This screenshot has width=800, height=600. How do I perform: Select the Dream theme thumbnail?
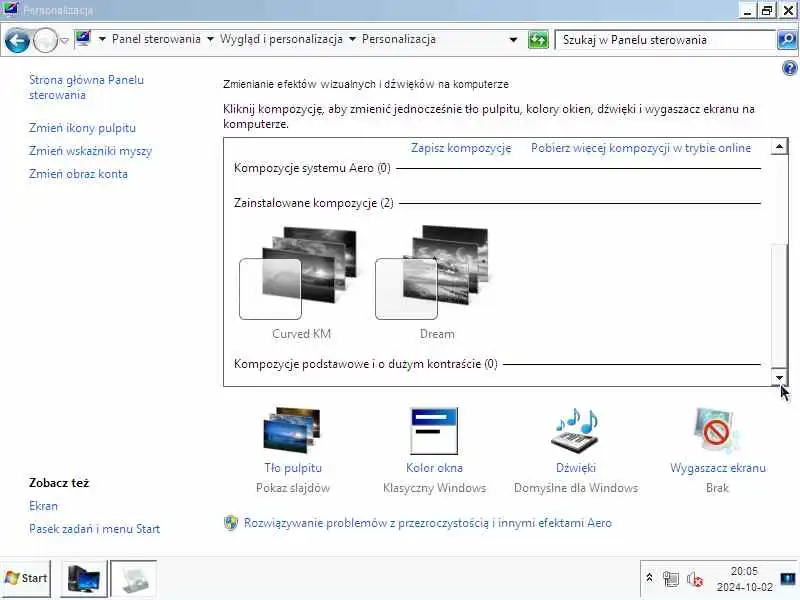(x=433, y=273)
